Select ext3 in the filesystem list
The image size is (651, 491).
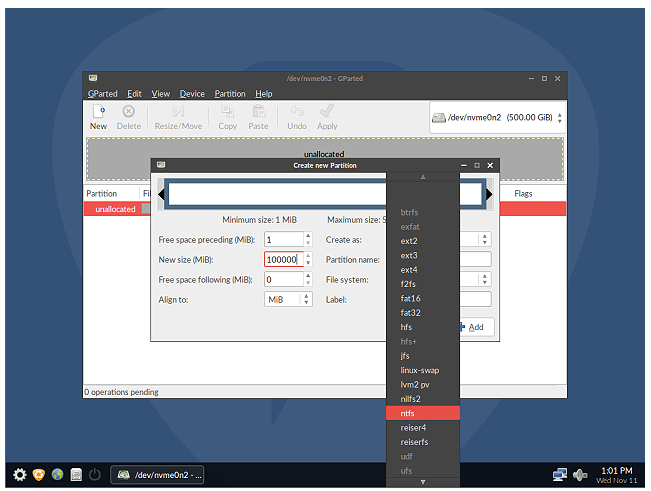point(423,255)
